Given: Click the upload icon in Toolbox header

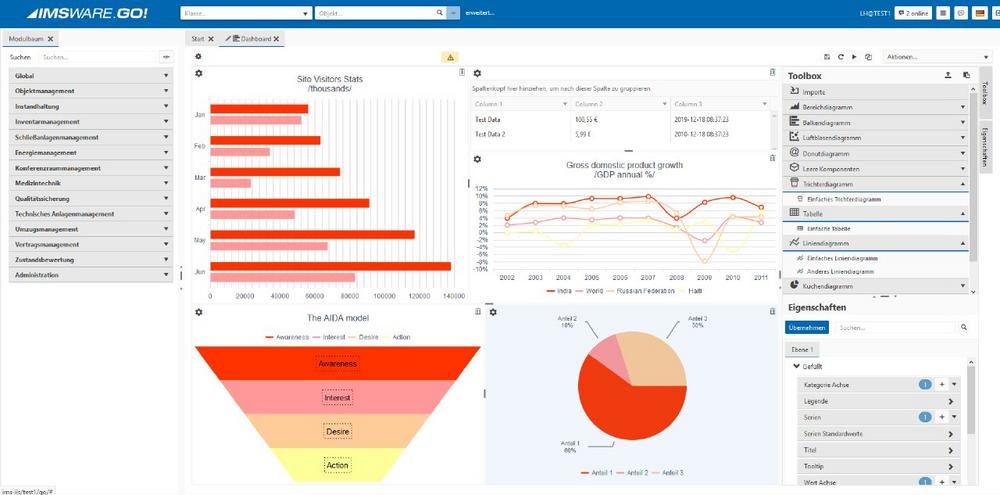Looking at the screenshot, I should click(x=948, y=75).
